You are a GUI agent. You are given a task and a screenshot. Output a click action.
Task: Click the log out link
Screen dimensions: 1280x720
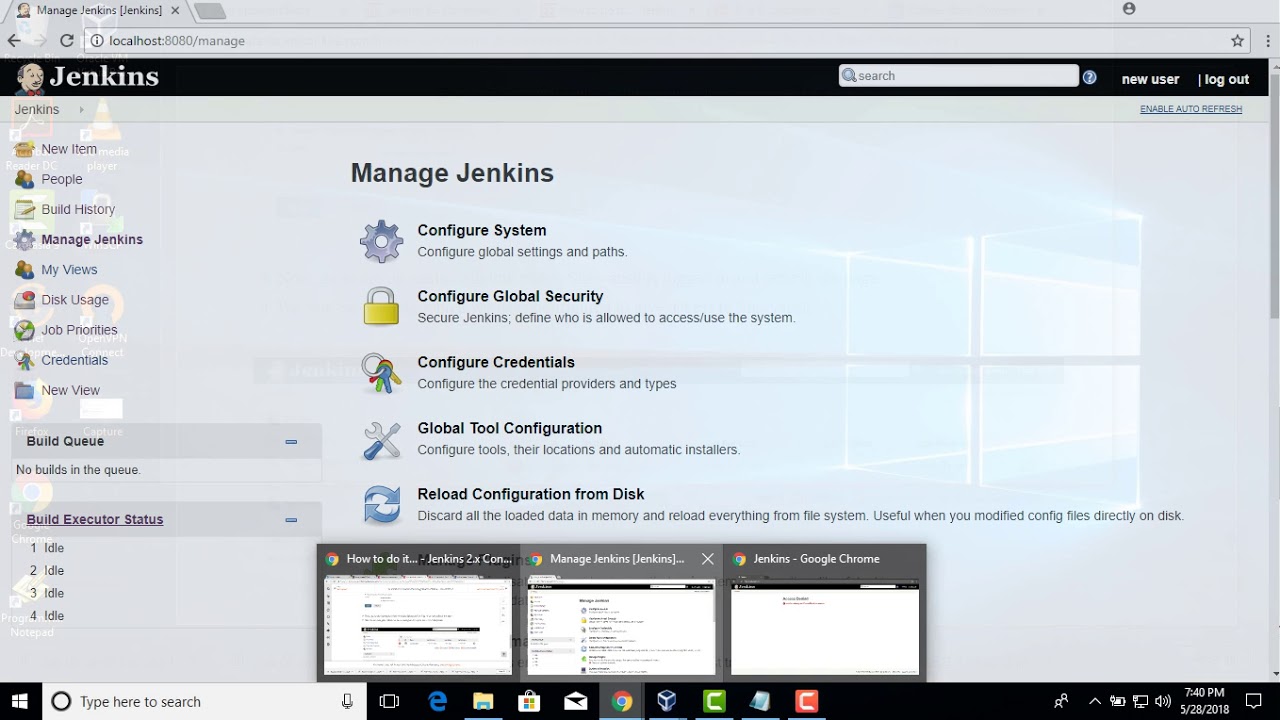pos(1227,79)
